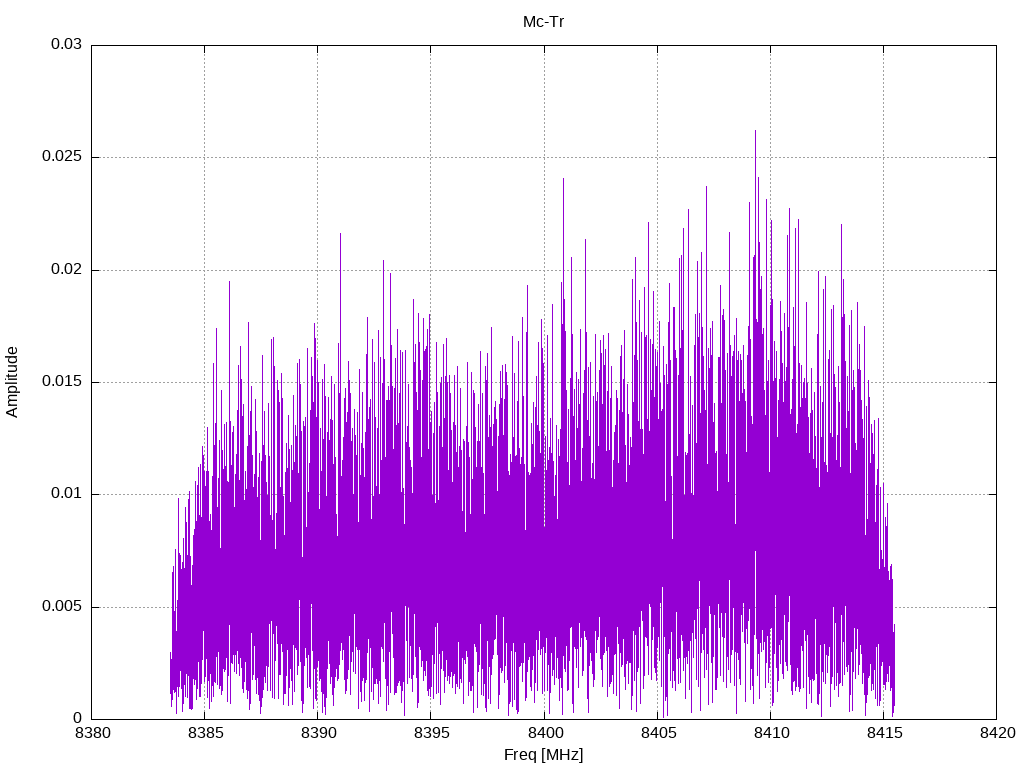Click the plot title "Mc-Tr"
Screen dimensions: 1024x768
[x=543, y=22]
